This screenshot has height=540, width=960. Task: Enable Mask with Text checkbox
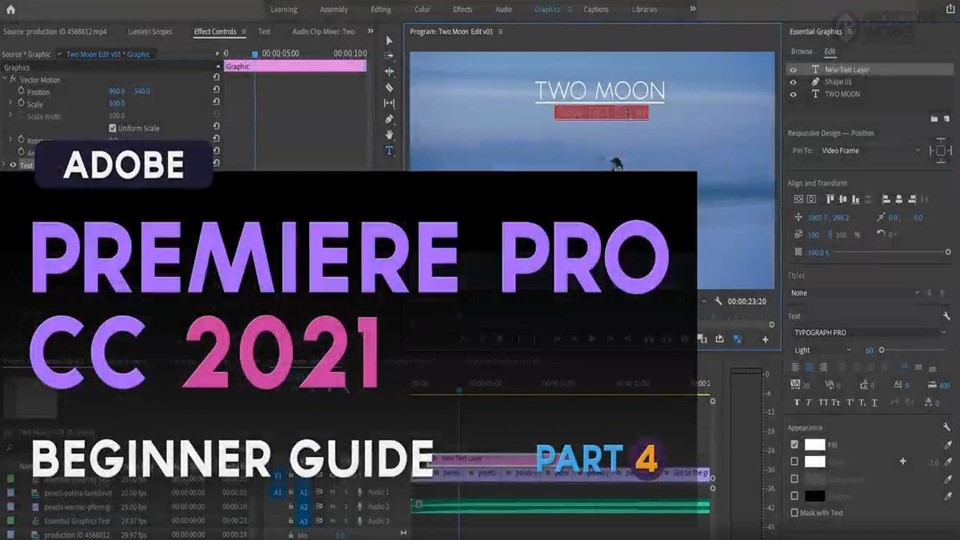click(795, 513)
